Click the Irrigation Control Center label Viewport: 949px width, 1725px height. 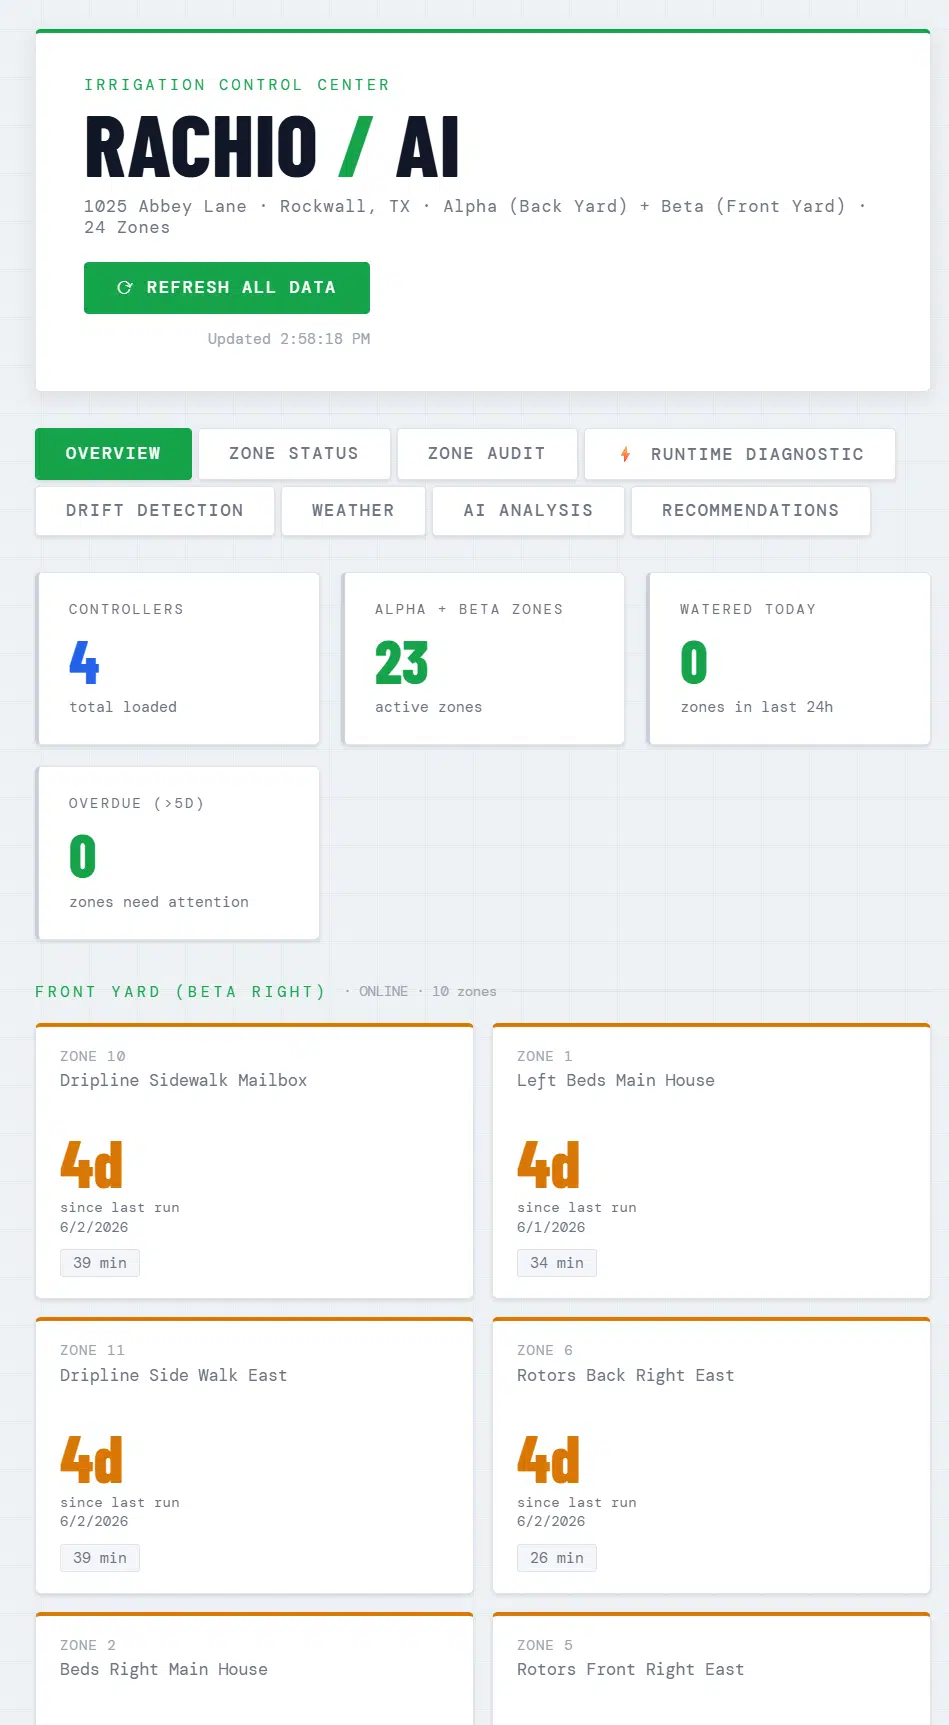point(237,85)
